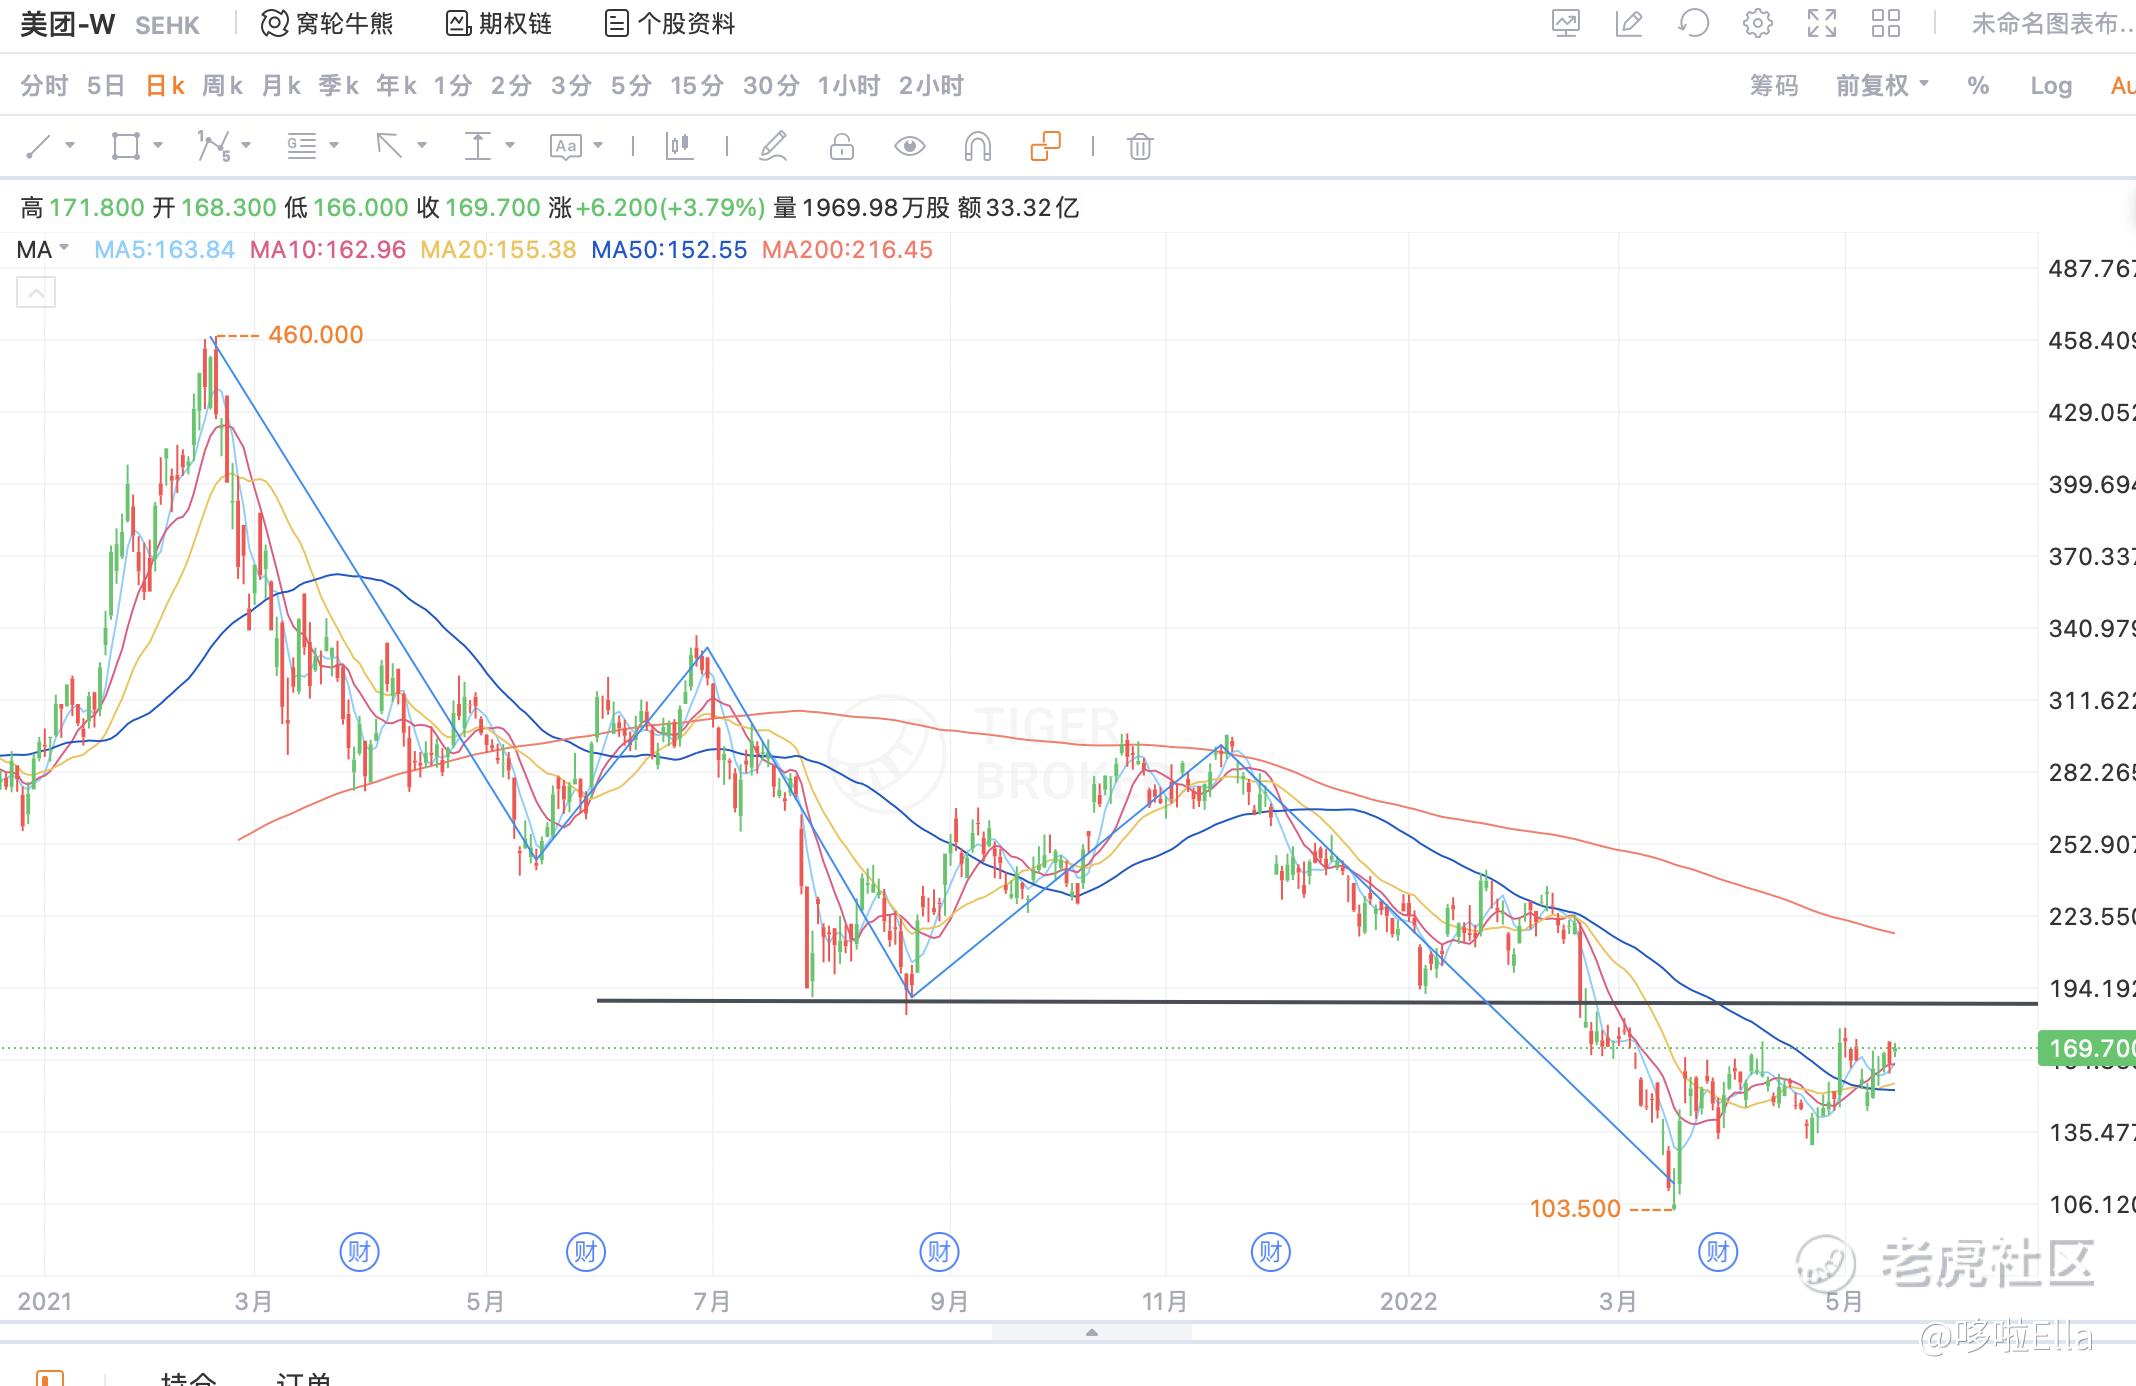Viewport: 2136px width, 1386px height.
Task: Expand the Fibonacci tool dropdown arrow
Action: (334, 146)
